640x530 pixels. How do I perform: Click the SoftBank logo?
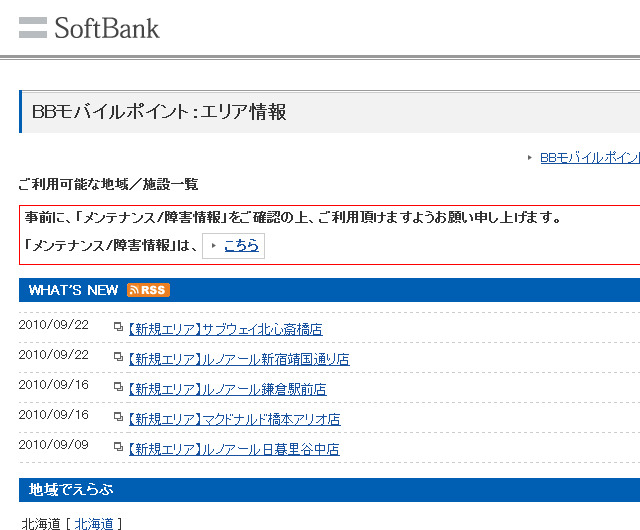[x=89, y=27]
